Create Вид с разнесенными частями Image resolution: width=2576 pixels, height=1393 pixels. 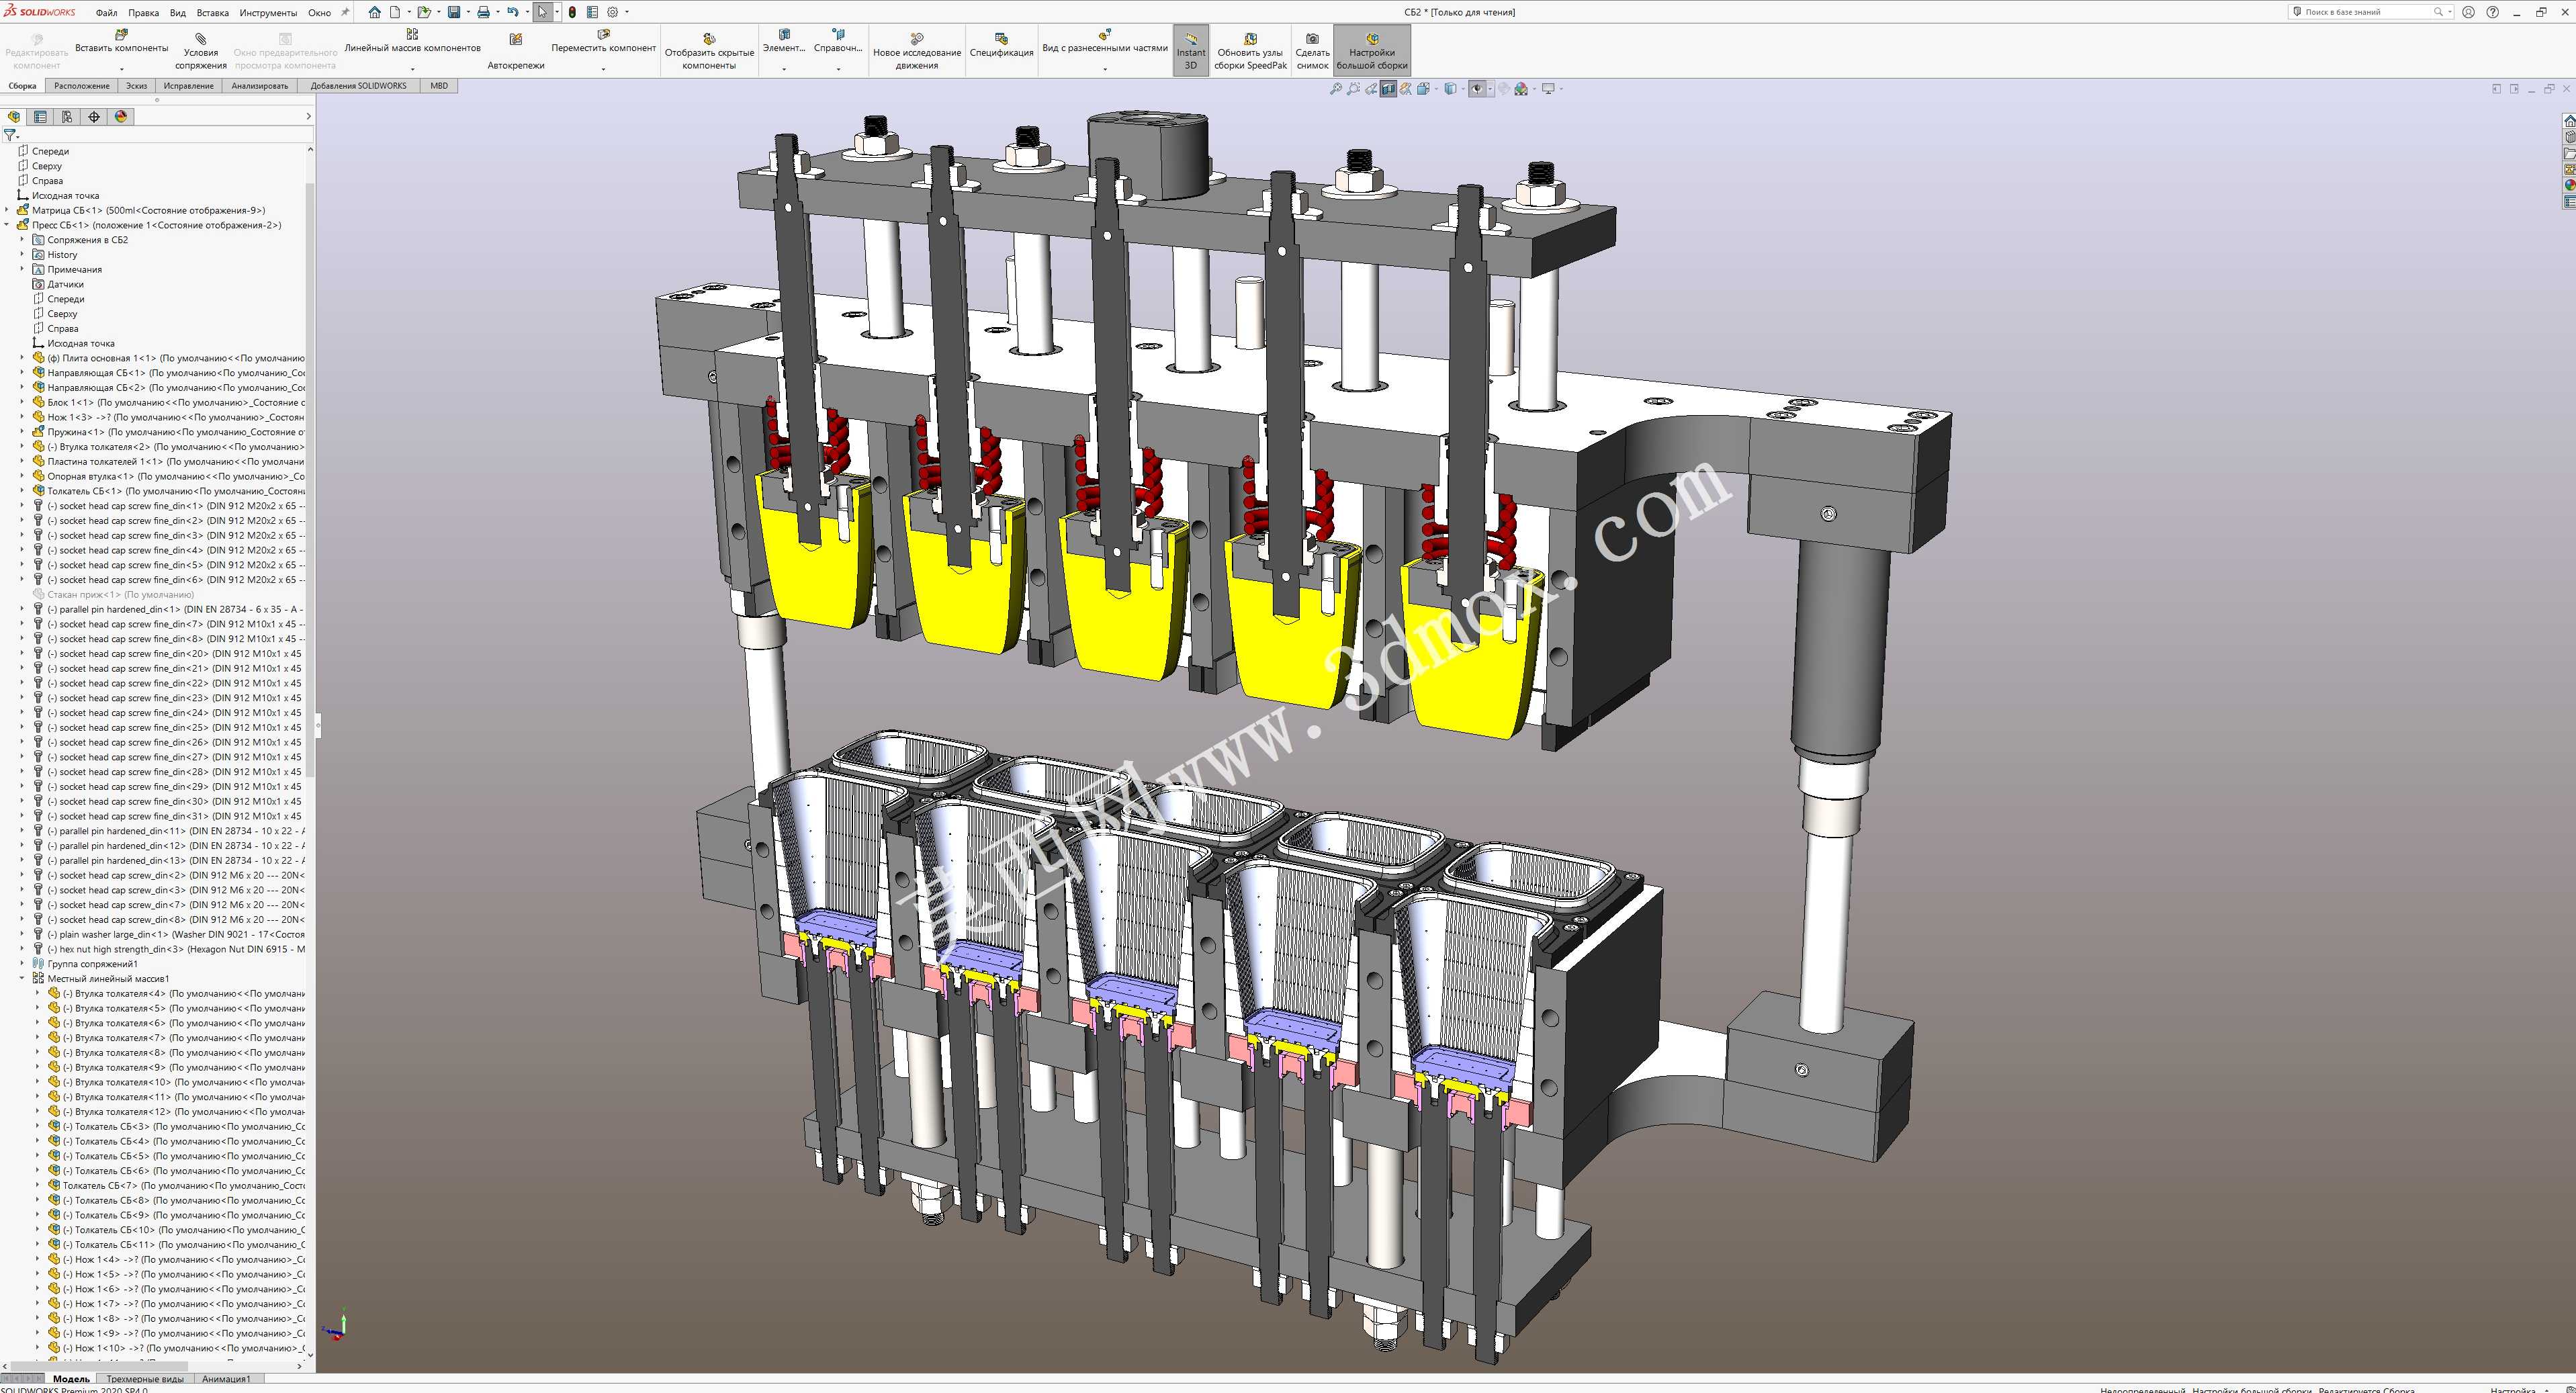tap(1104, 41)
